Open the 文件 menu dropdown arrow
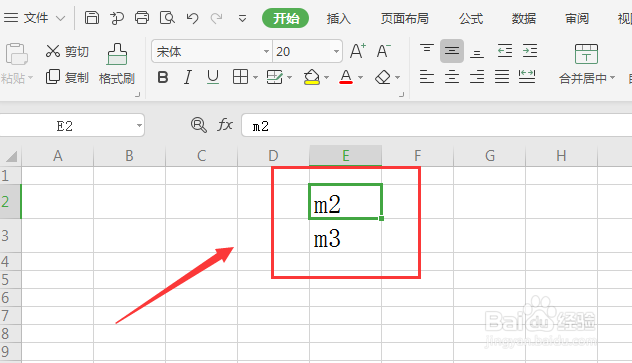 60,18
